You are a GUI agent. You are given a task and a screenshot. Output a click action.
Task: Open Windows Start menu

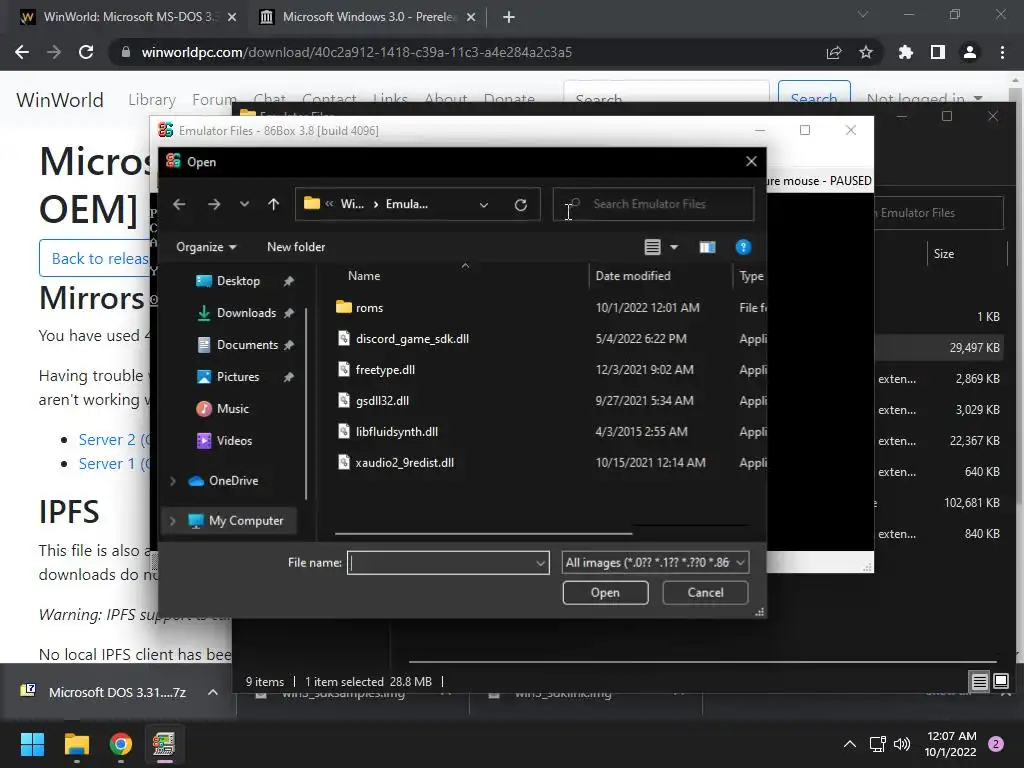coord(32,744)
